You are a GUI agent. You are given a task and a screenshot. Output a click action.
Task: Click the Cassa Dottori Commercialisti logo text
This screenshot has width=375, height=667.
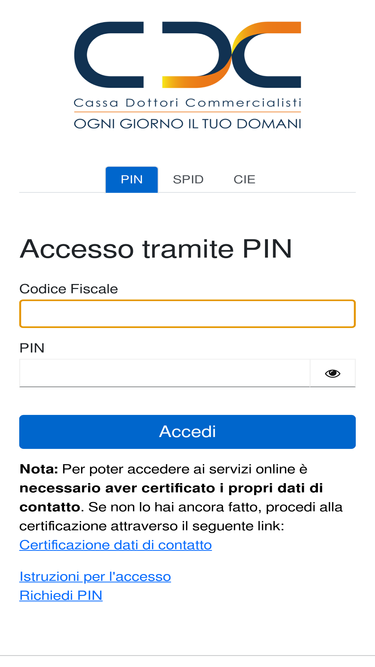[188, 103]
